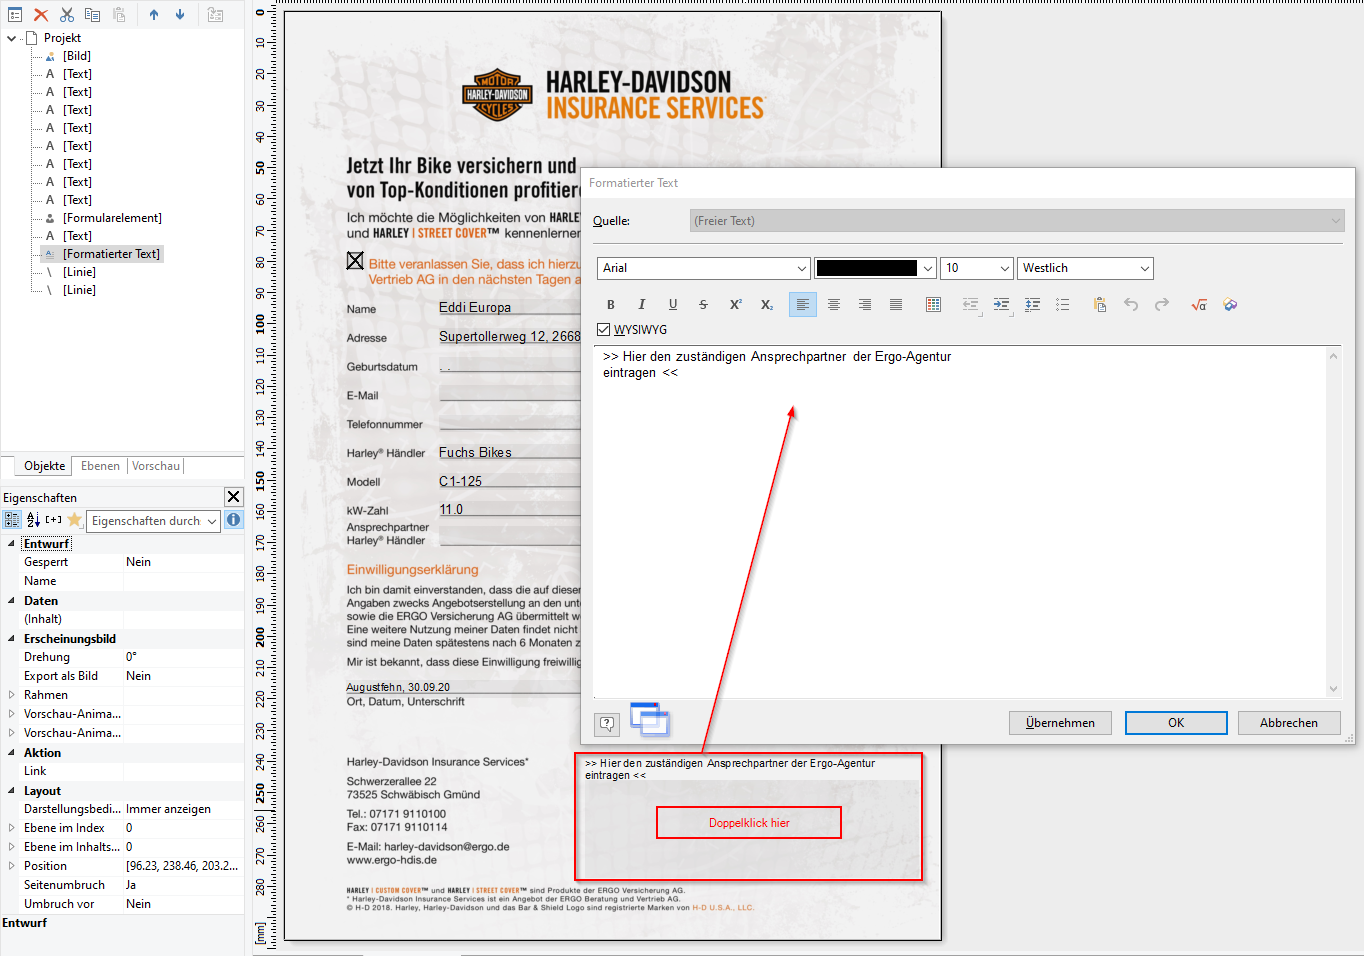Open property favorites star
Image resolution: width=1364 pixels, height=956 pixels.
[74, 520]
